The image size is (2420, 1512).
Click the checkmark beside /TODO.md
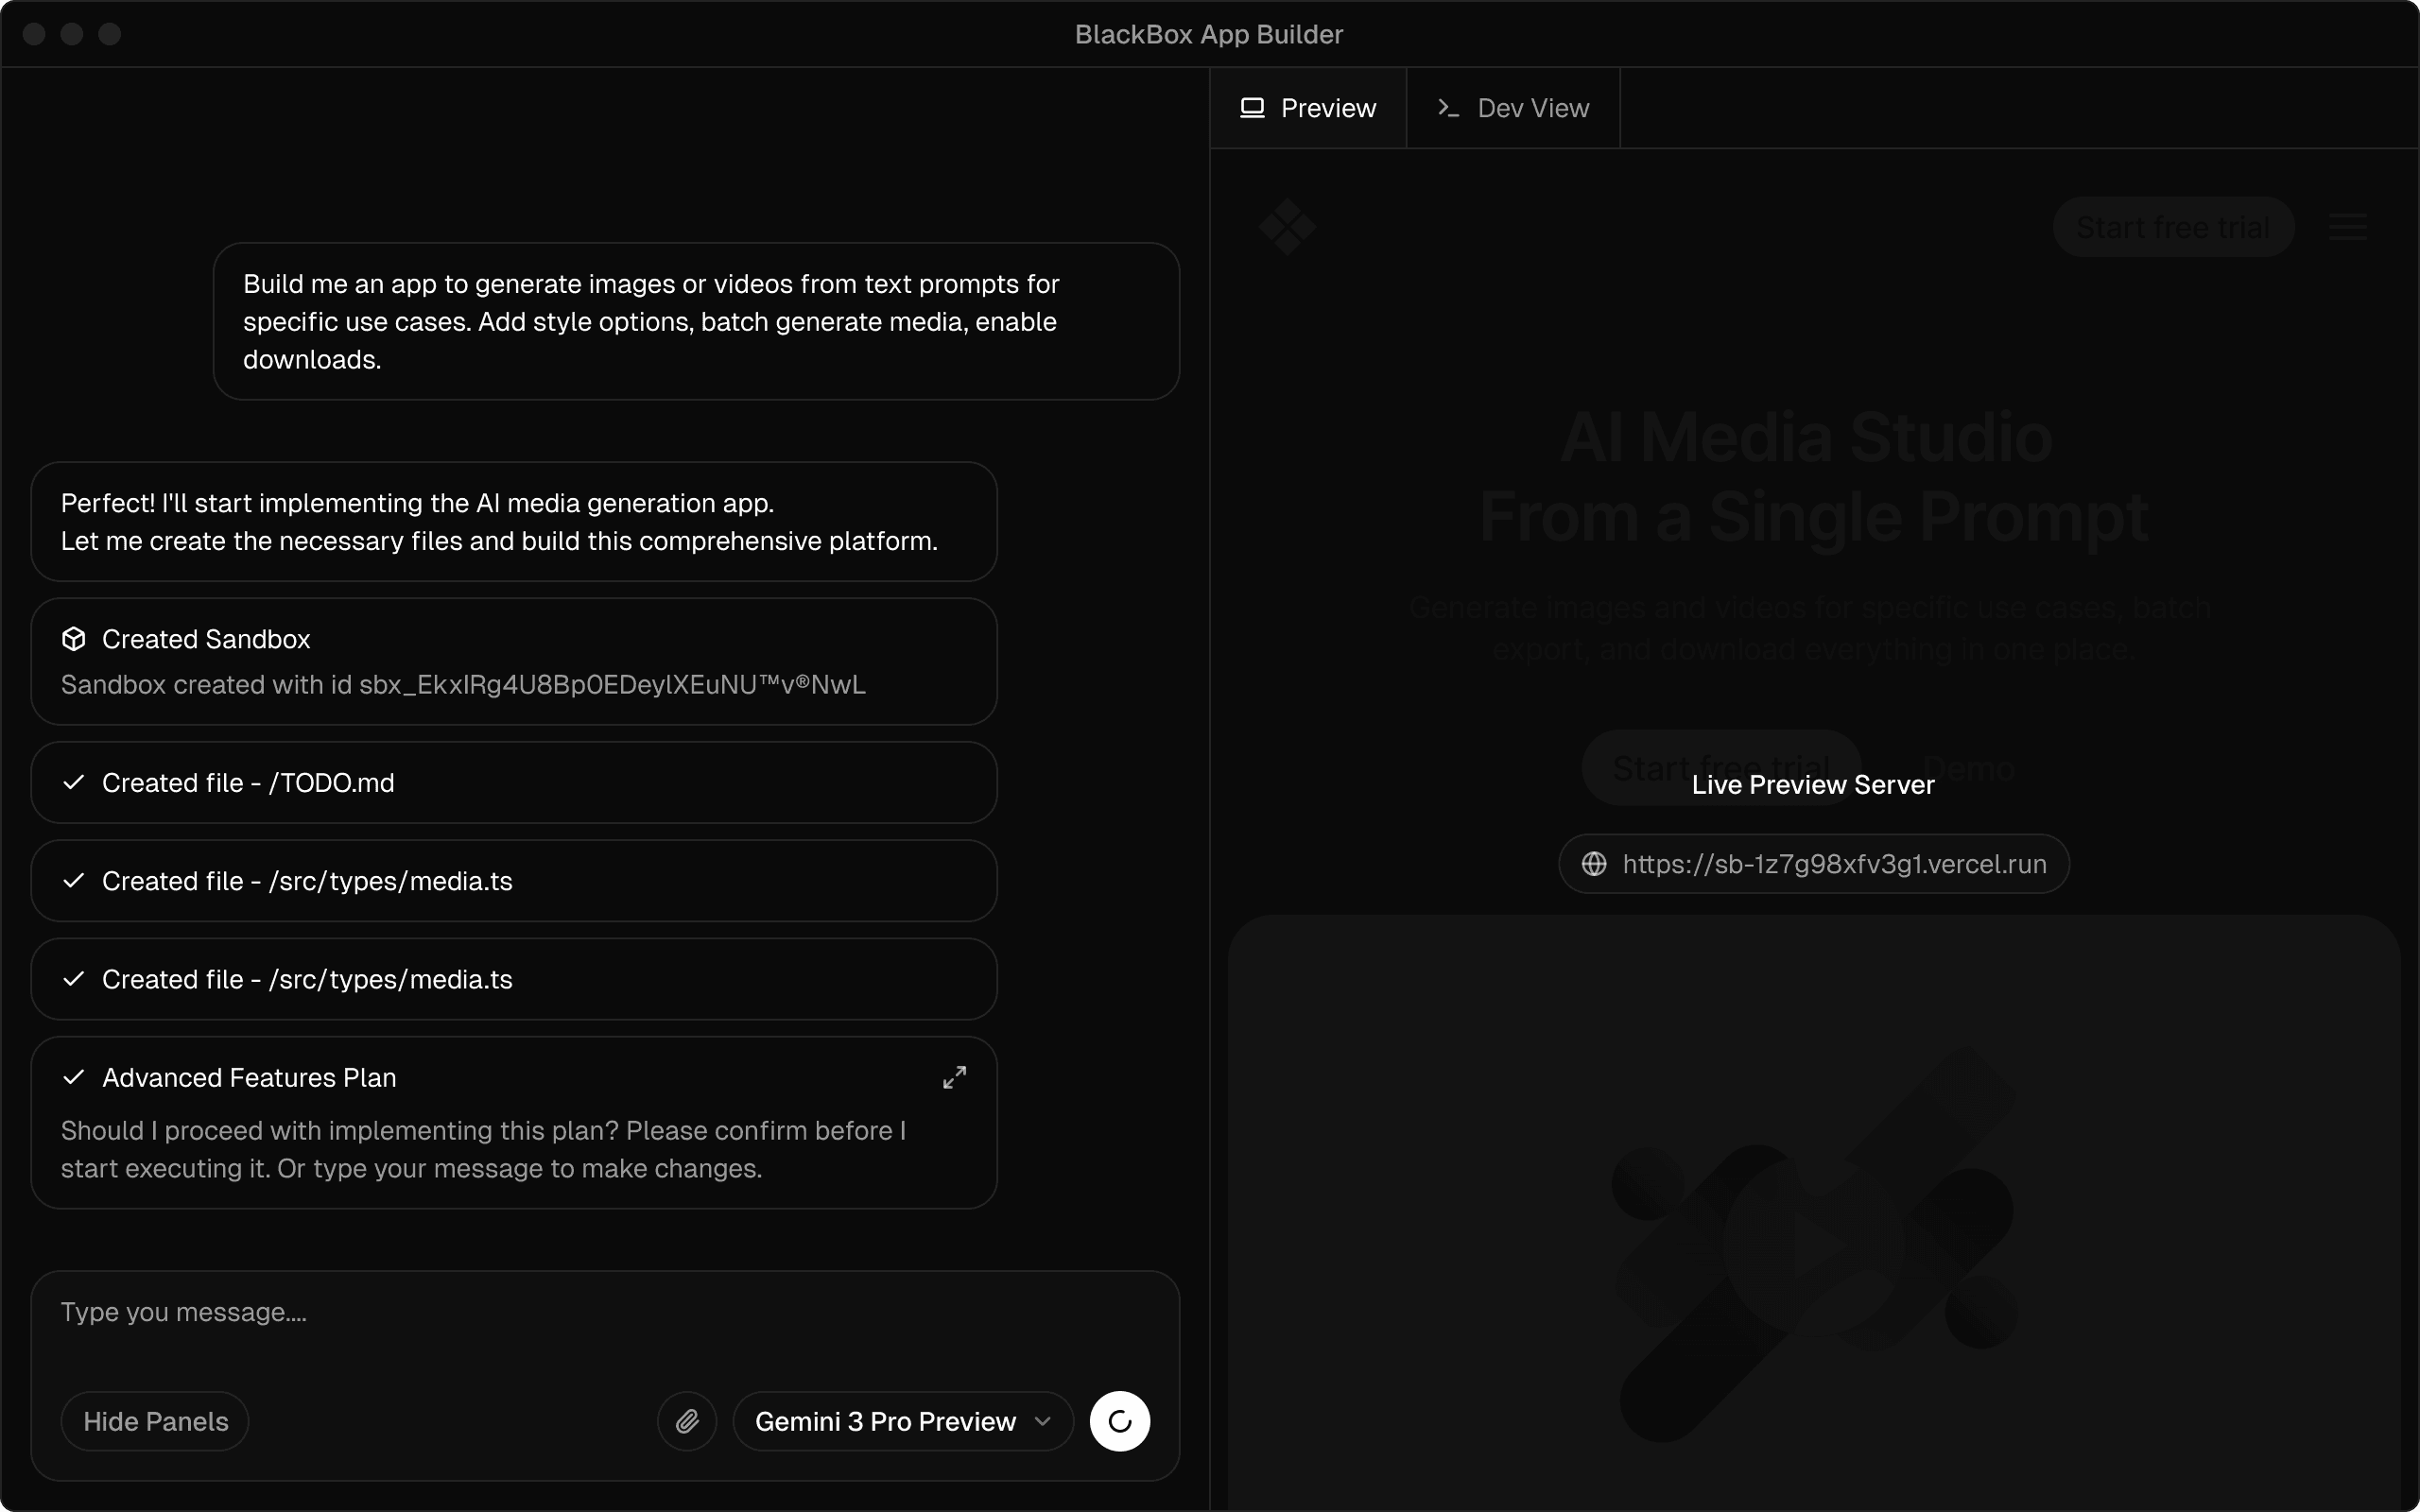(73, 783)
